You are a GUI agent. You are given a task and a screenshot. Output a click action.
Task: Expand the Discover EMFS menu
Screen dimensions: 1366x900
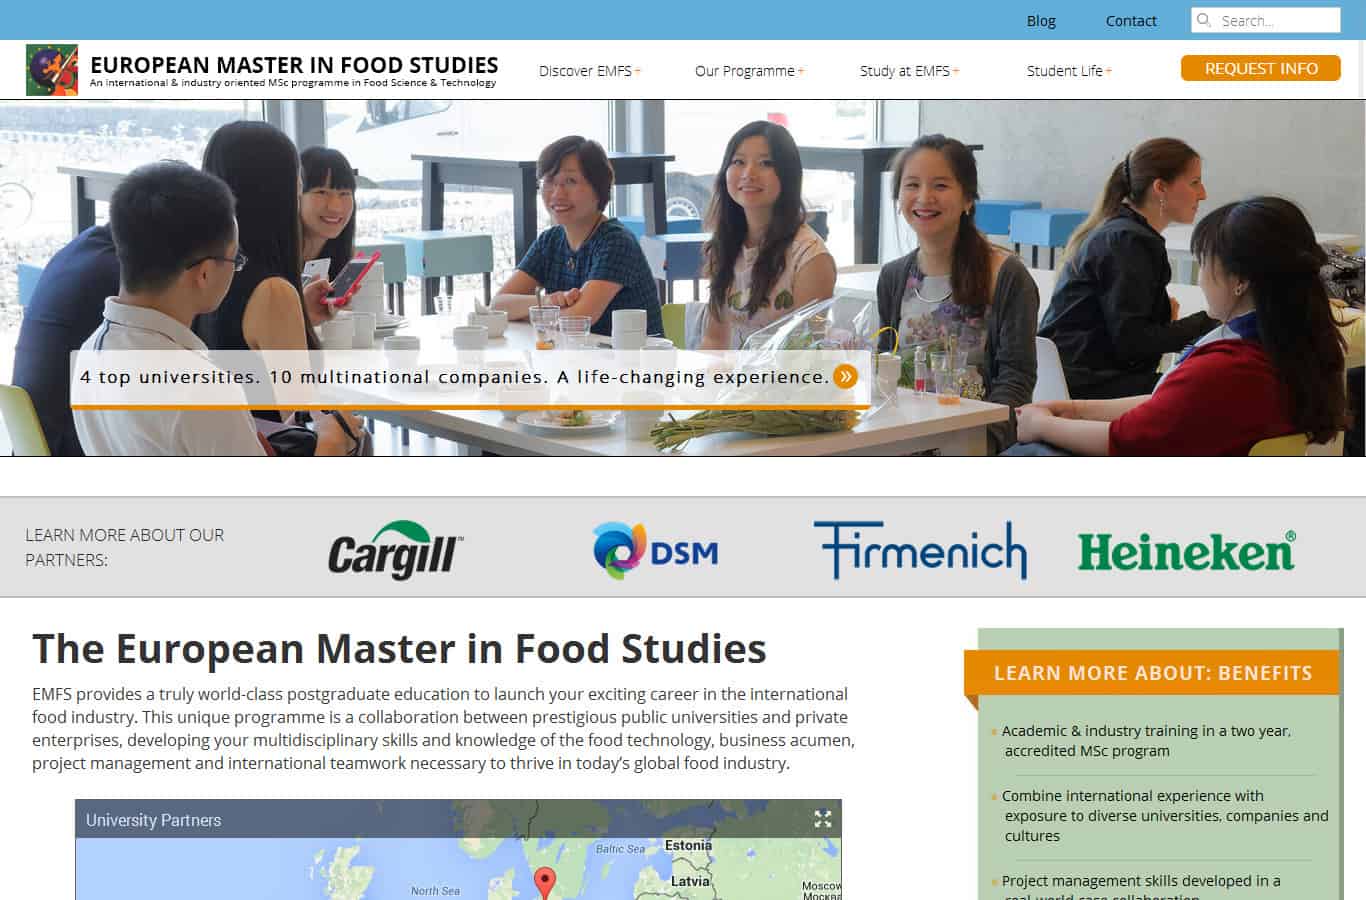tap(589, 71)
